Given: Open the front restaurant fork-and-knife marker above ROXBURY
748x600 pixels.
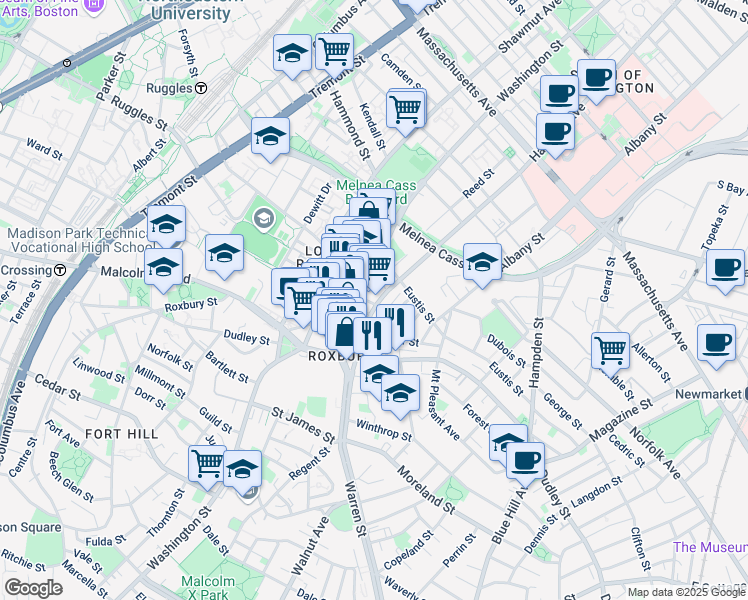Looking at the screenshot, I should click(x=372, y=337).
